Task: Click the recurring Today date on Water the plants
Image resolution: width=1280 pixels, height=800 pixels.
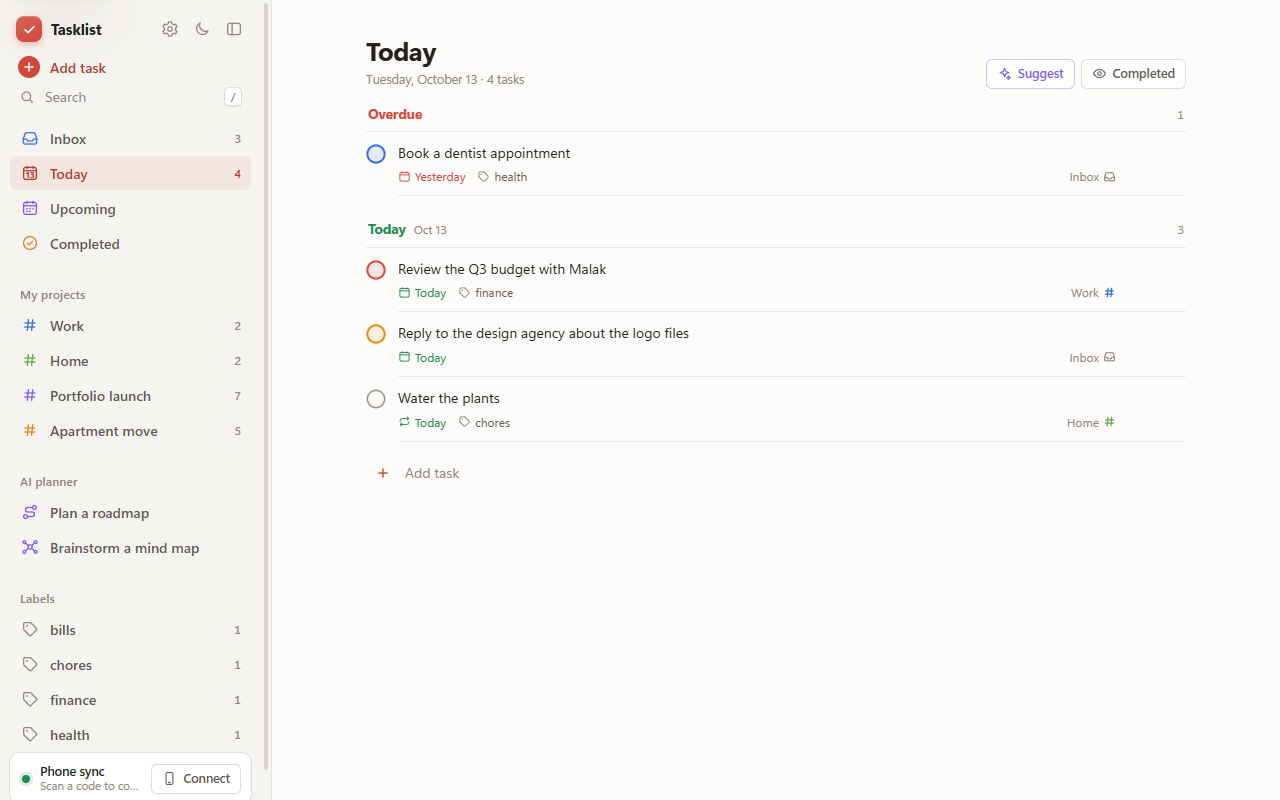Action: click(x=422, y=423)
